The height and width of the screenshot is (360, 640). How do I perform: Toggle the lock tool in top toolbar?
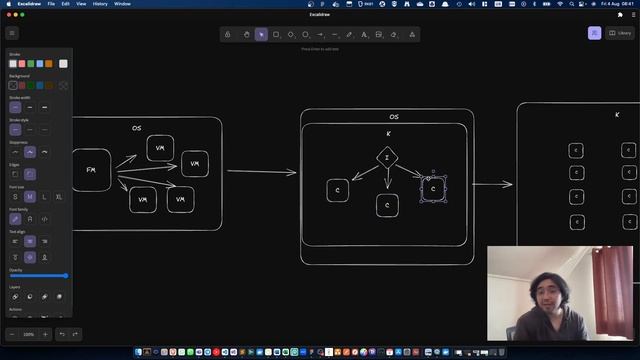tap(228, 35)
